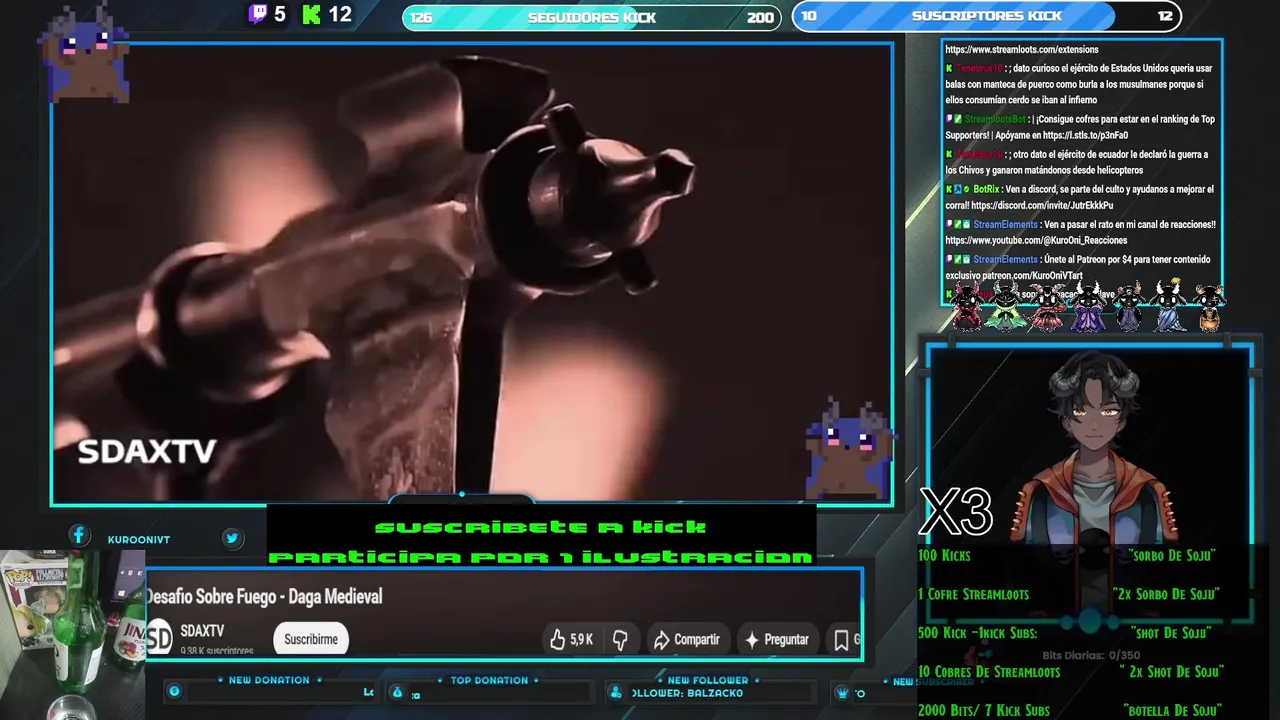Open the discord.com/invite link in chat
Viewport: 1280px width, 720px height.
1042,205
